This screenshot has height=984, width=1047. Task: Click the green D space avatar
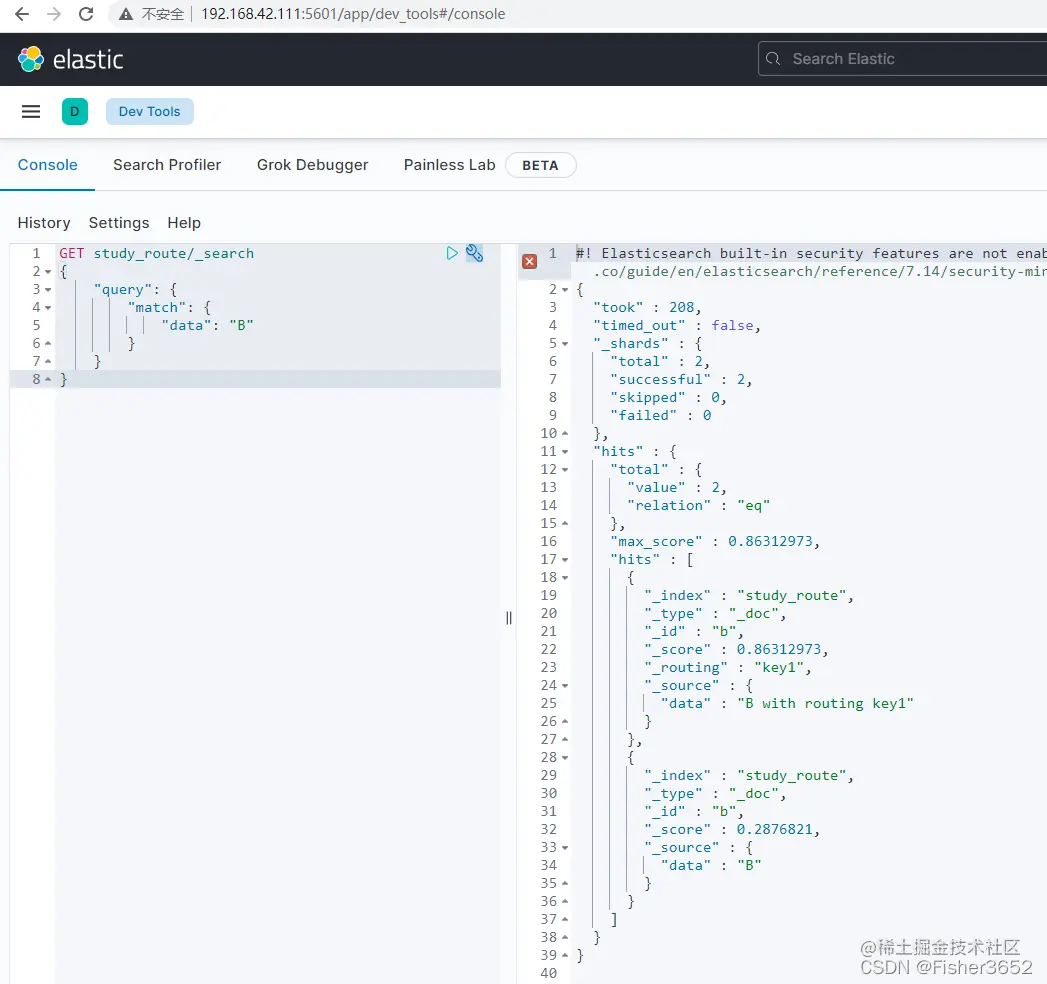(75, 111)
